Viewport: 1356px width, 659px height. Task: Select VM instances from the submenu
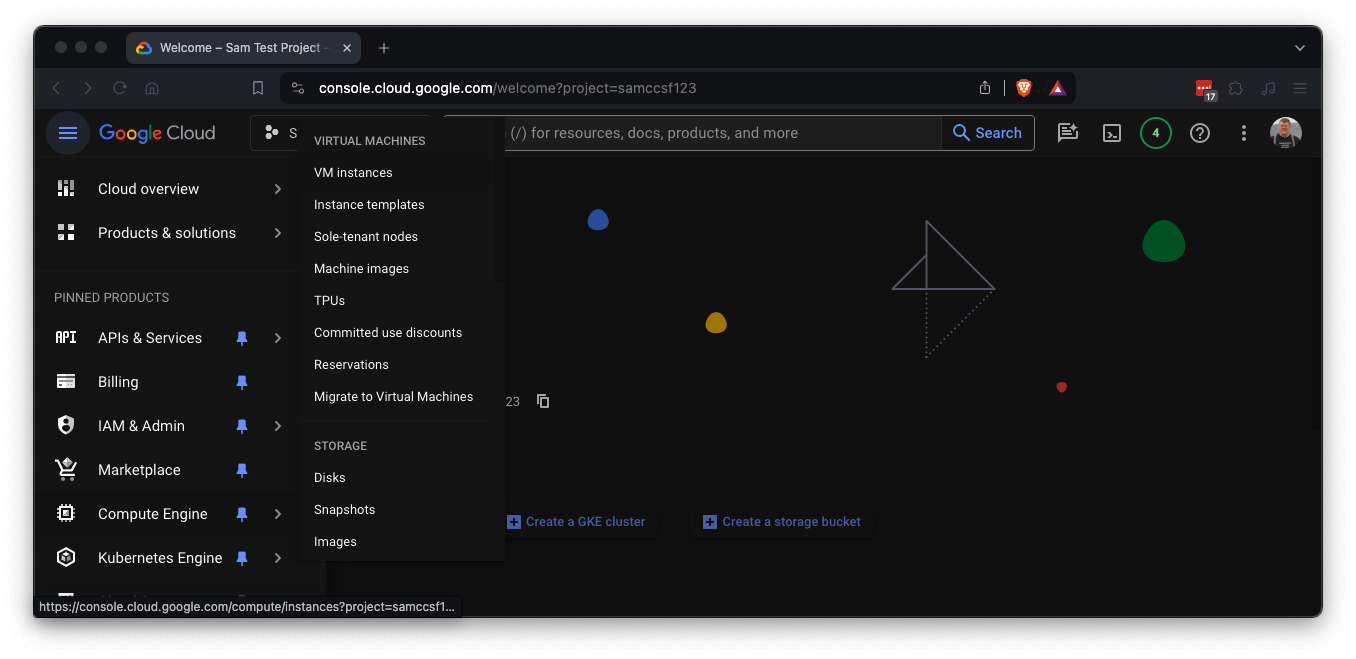(353, 173)
